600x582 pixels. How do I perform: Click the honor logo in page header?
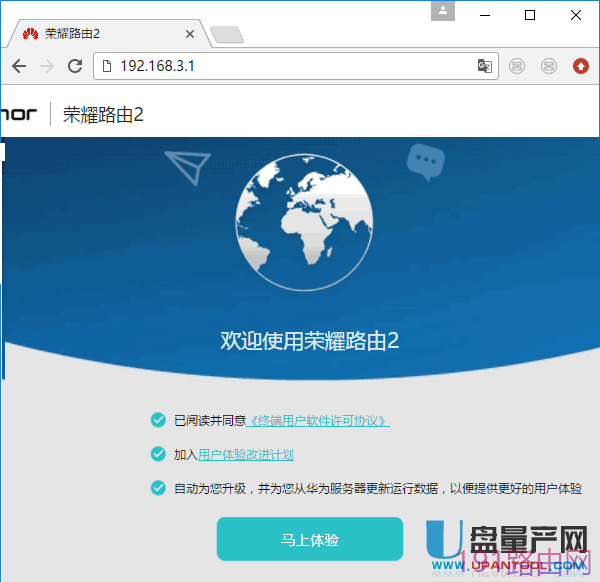pyautogui.click(x=19, y=114)
